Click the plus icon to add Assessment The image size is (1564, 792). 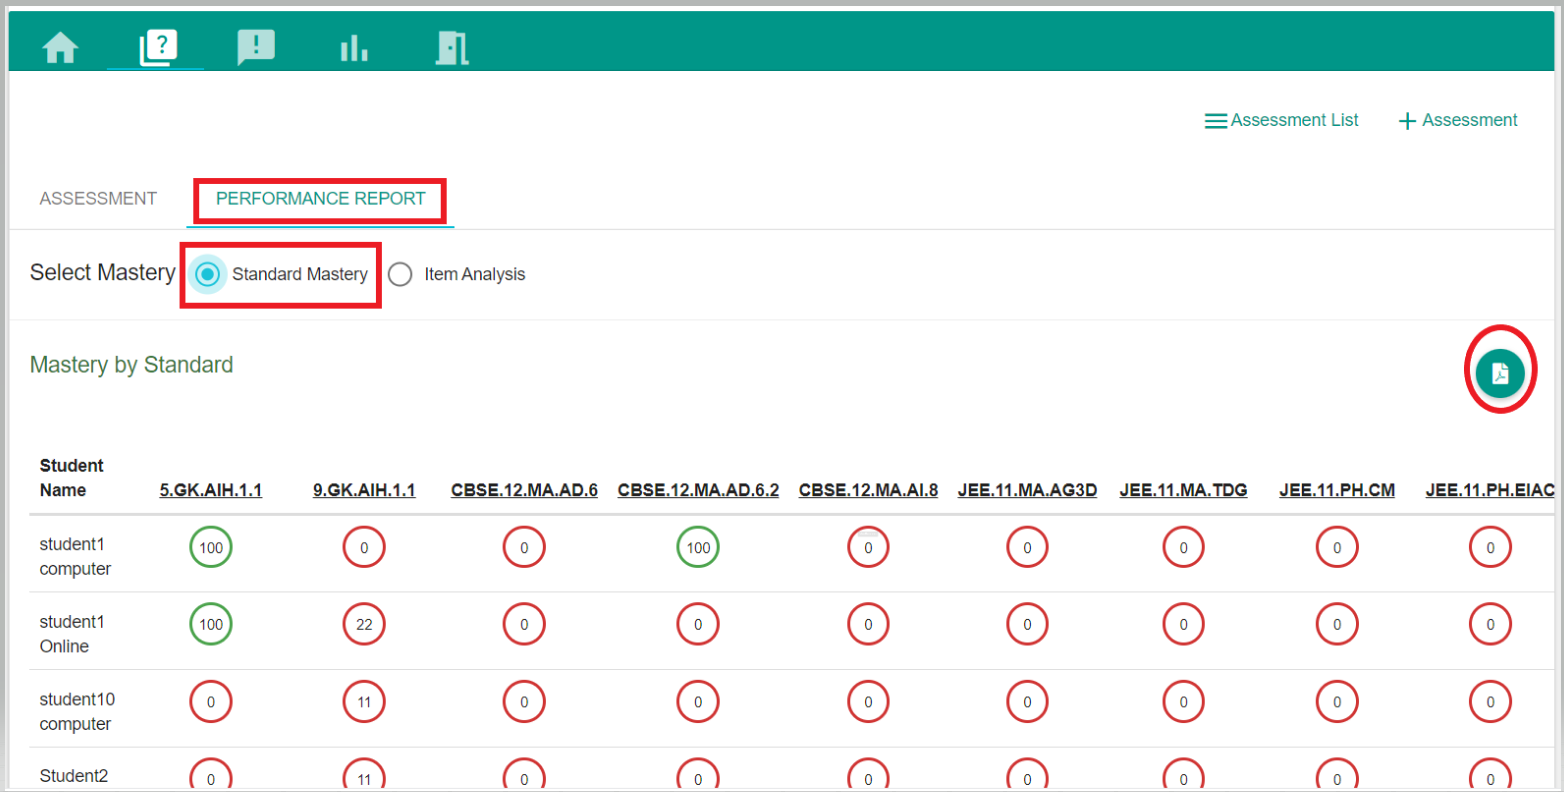(x=1407, y=121)
